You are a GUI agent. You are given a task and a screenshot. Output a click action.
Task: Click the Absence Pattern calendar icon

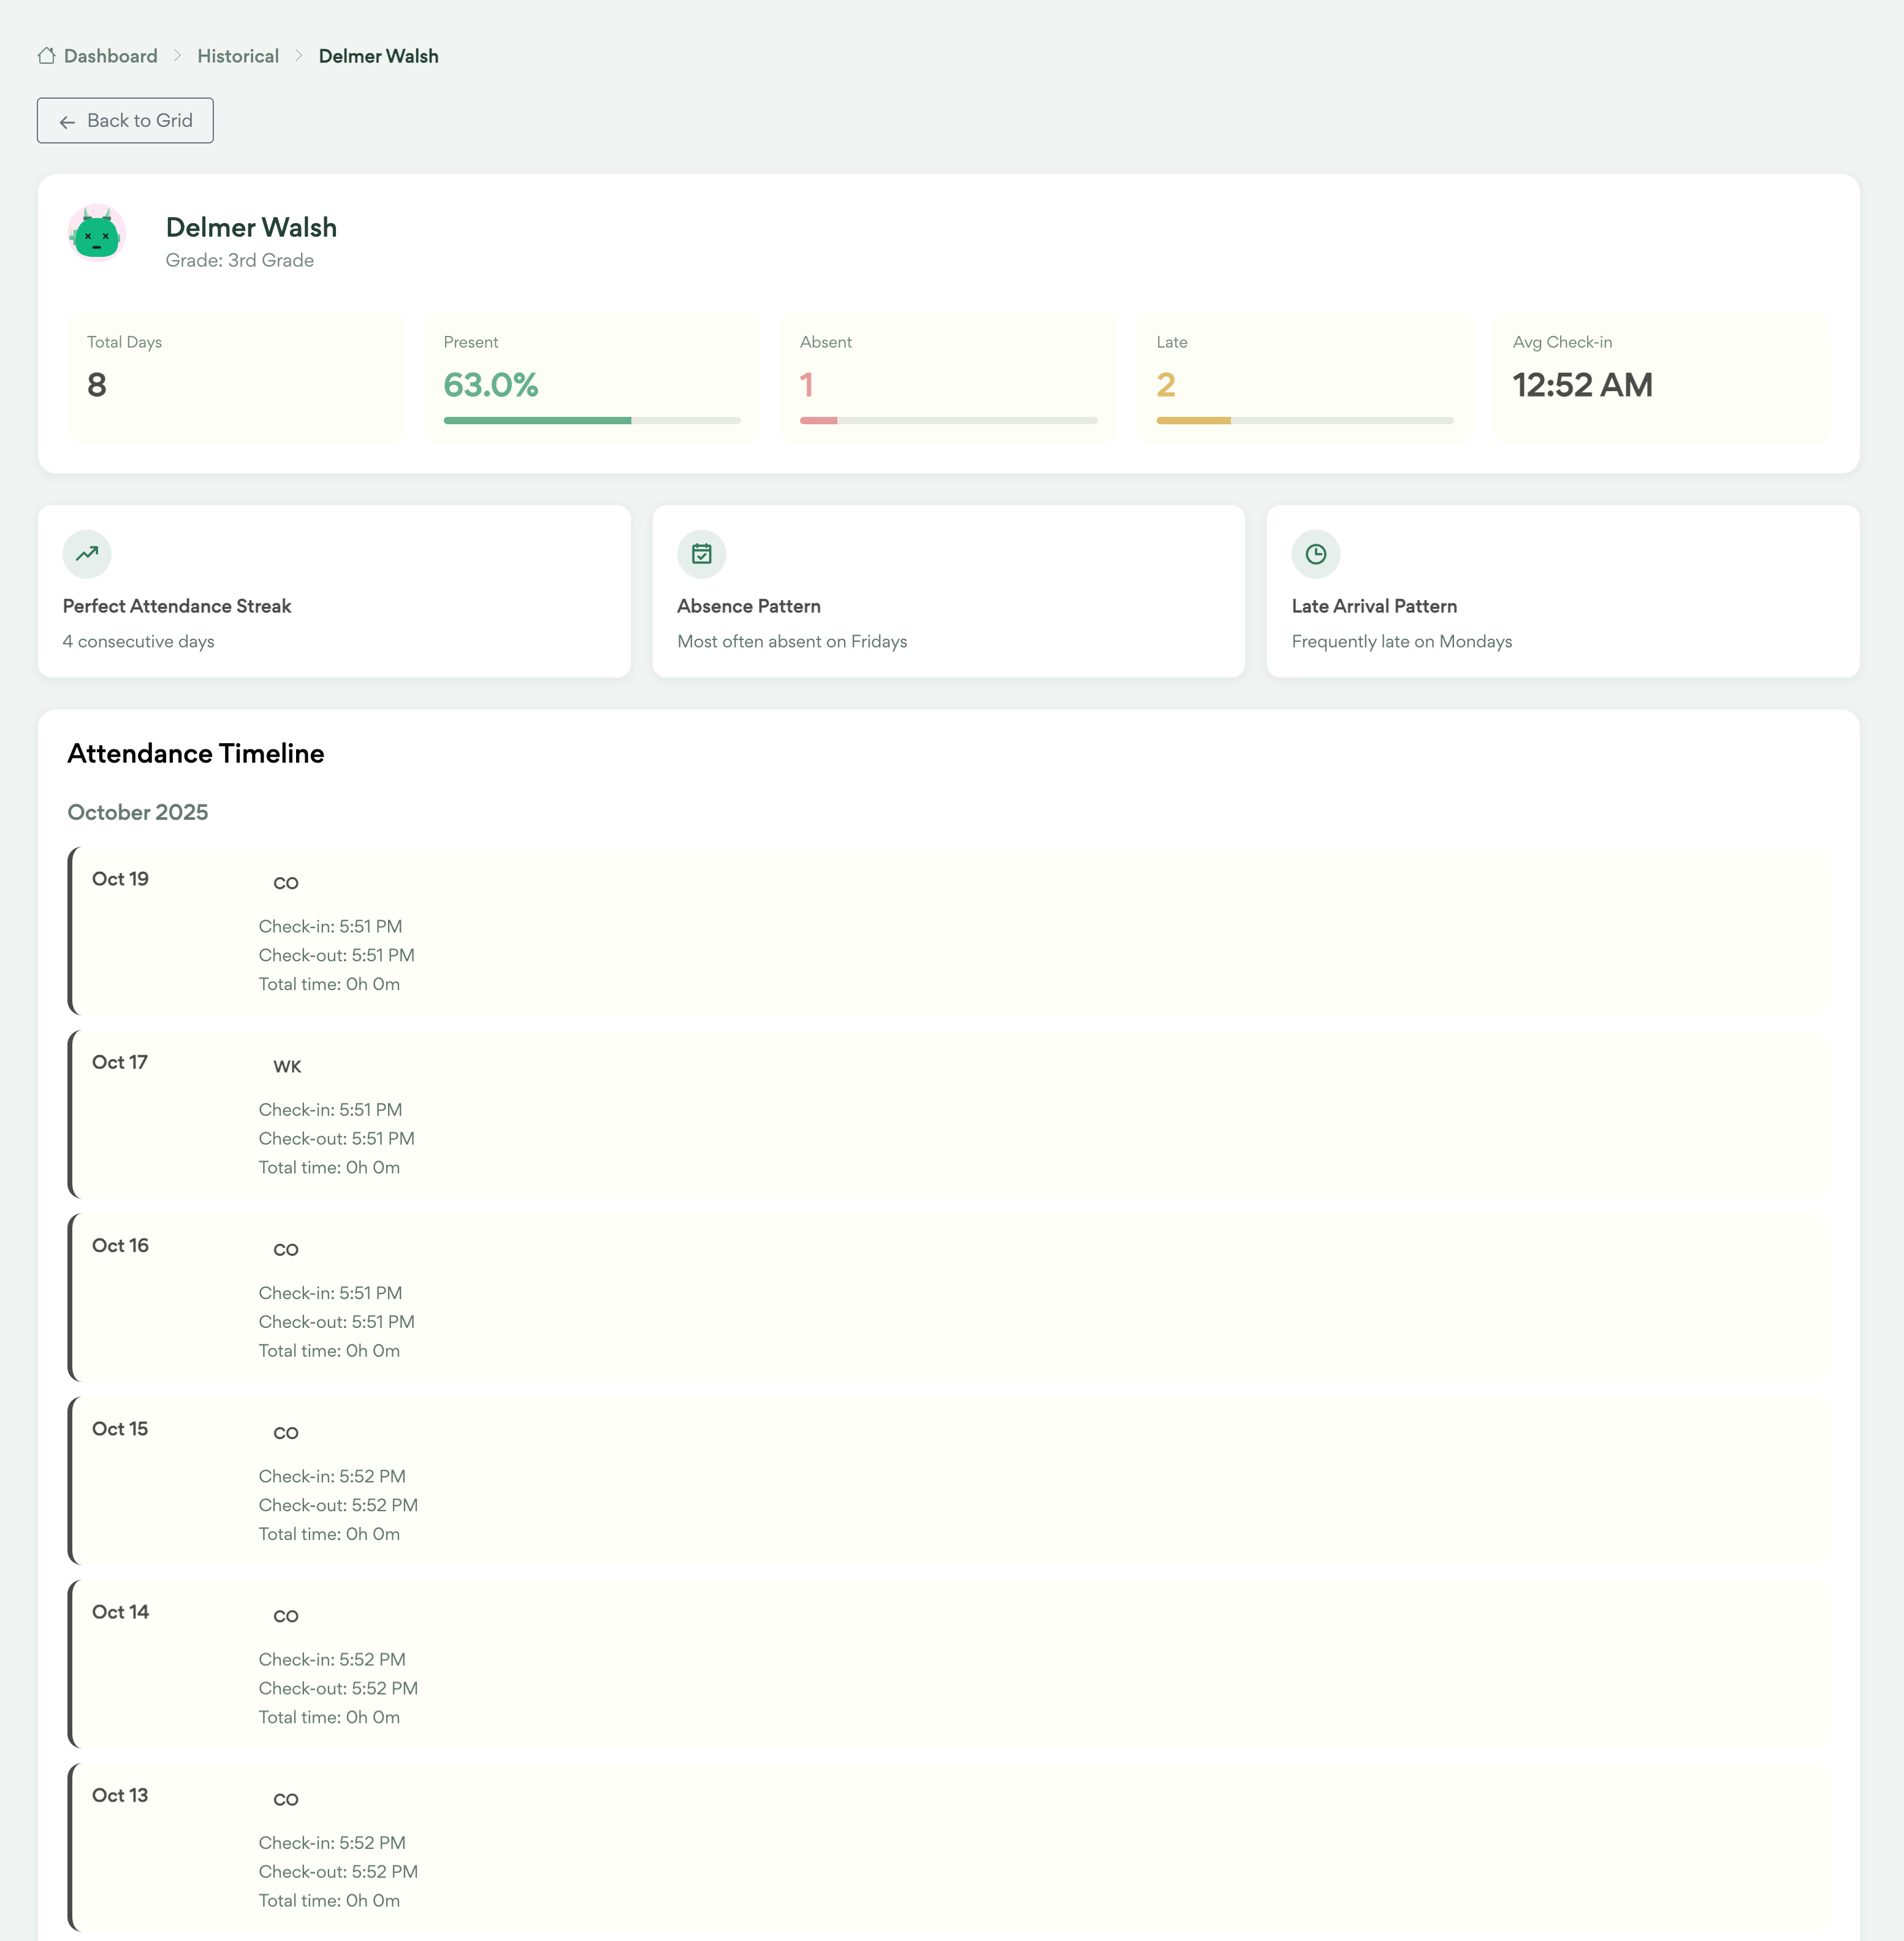tap(701, 554)
